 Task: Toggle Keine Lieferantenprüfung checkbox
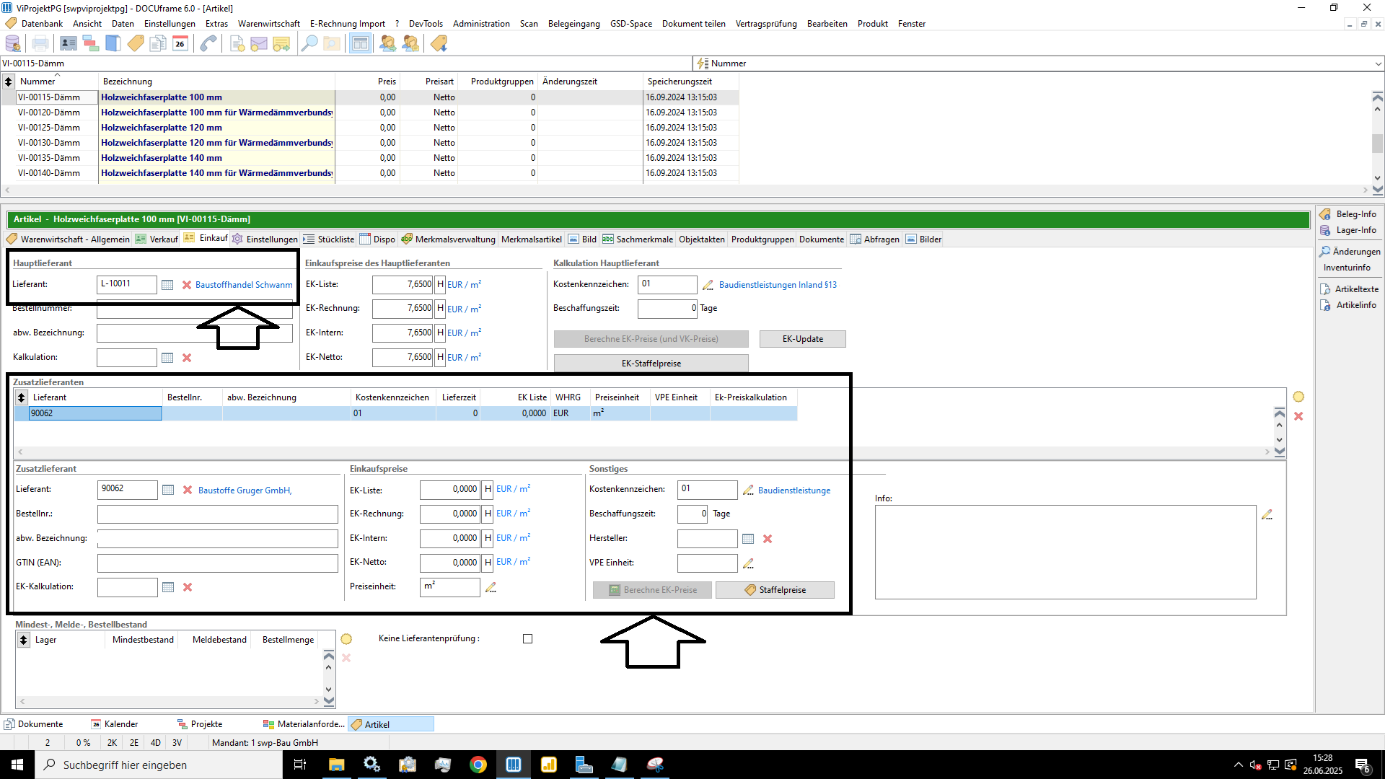(x=528, y=638)
